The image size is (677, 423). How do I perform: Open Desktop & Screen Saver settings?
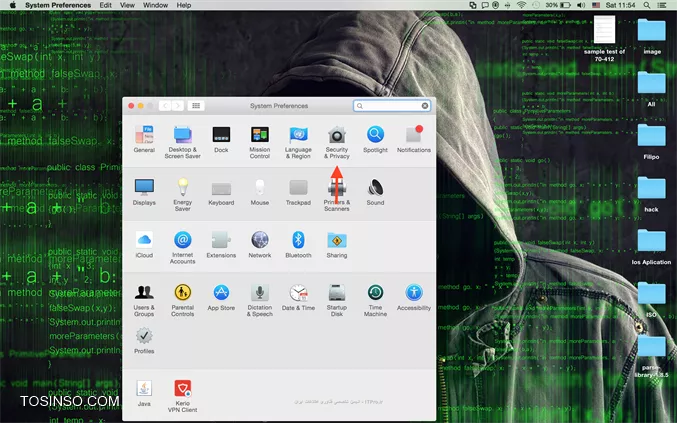(x=183, y=142)
